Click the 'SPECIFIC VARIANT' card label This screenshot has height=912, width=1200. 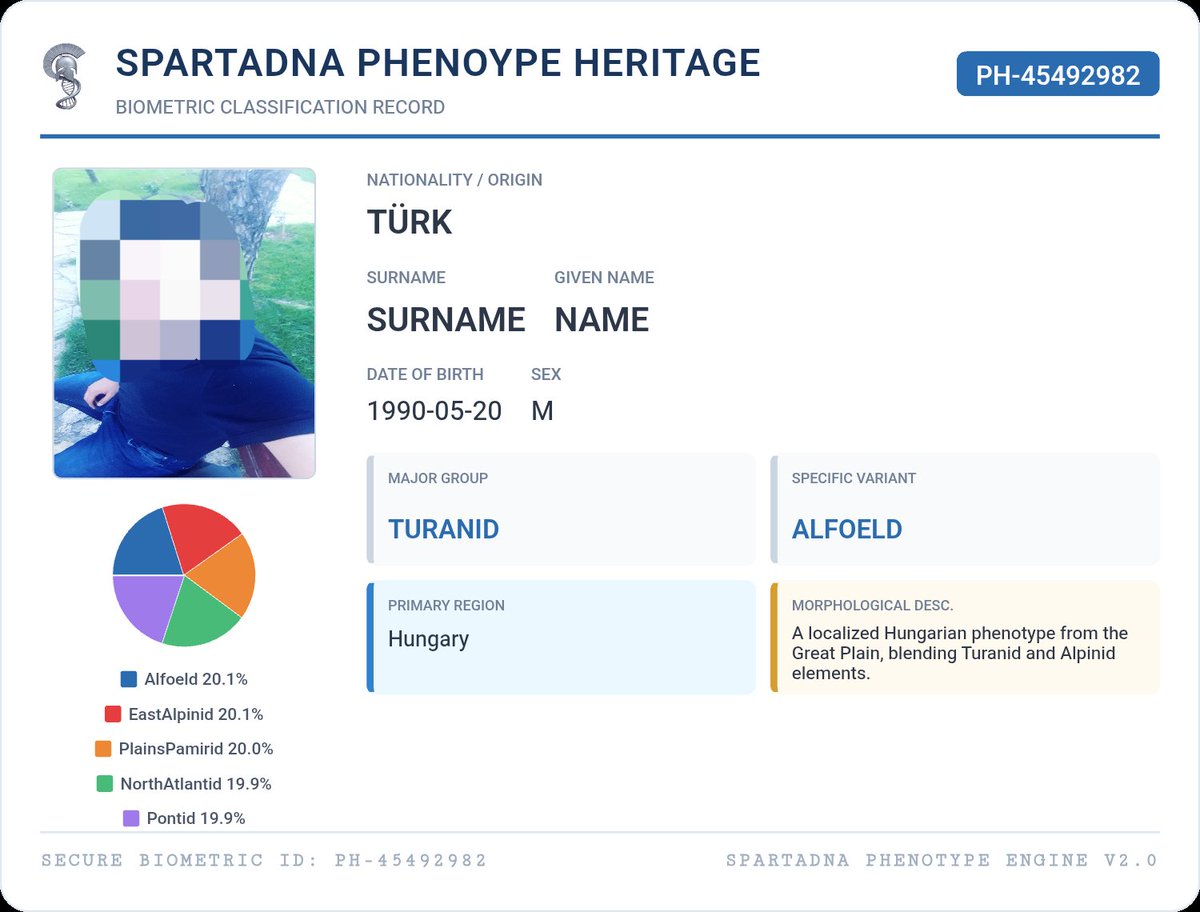854,478
